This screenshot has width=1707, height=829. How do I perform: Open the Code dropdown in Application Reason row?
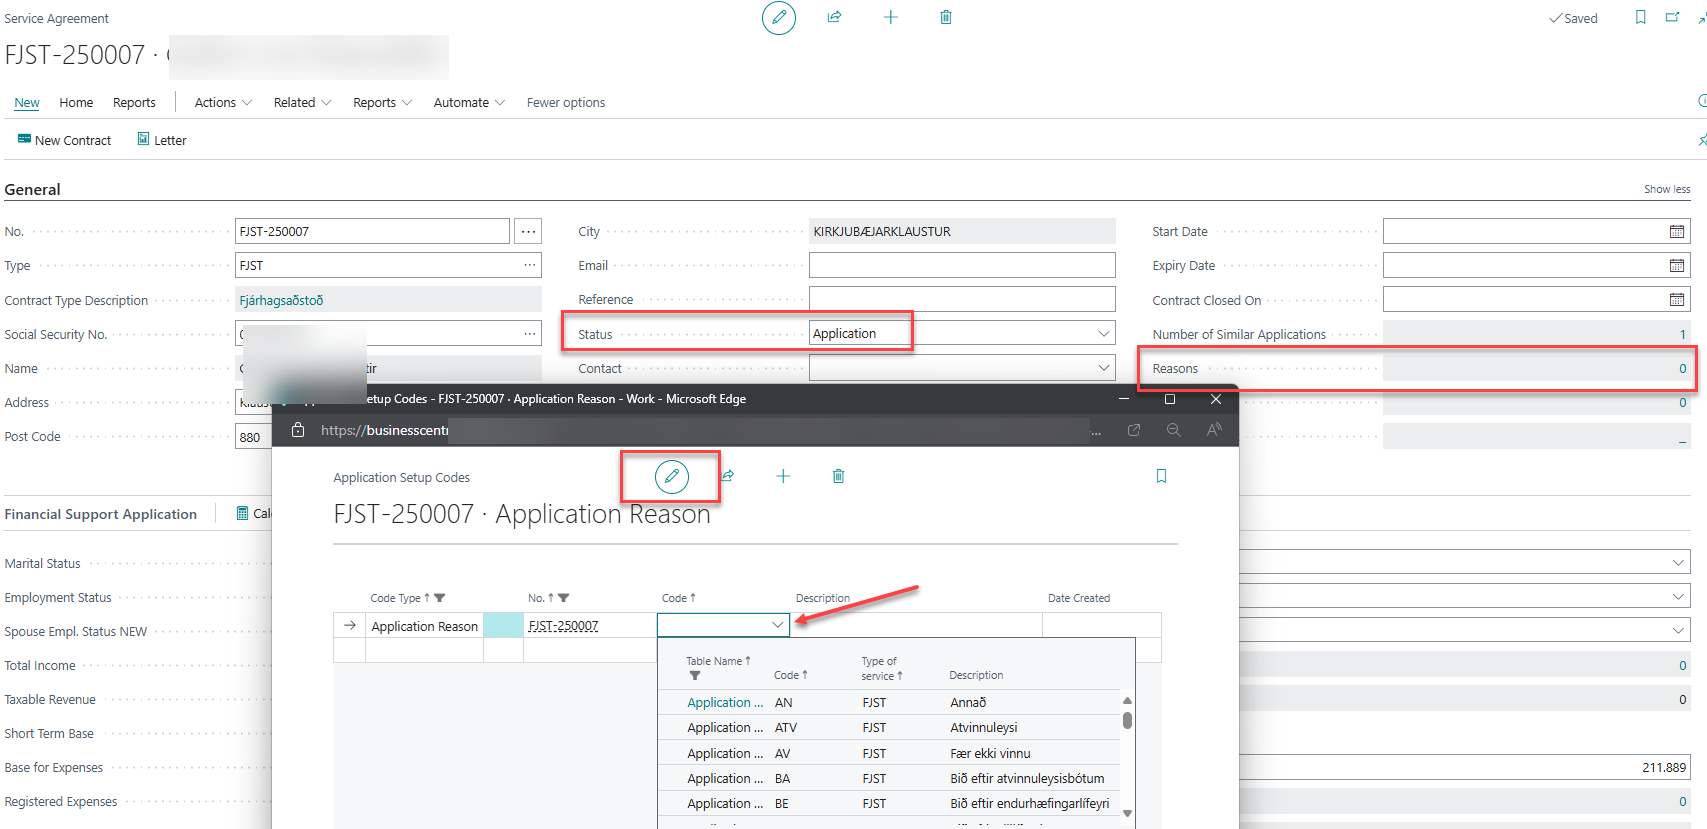point(777,625)
